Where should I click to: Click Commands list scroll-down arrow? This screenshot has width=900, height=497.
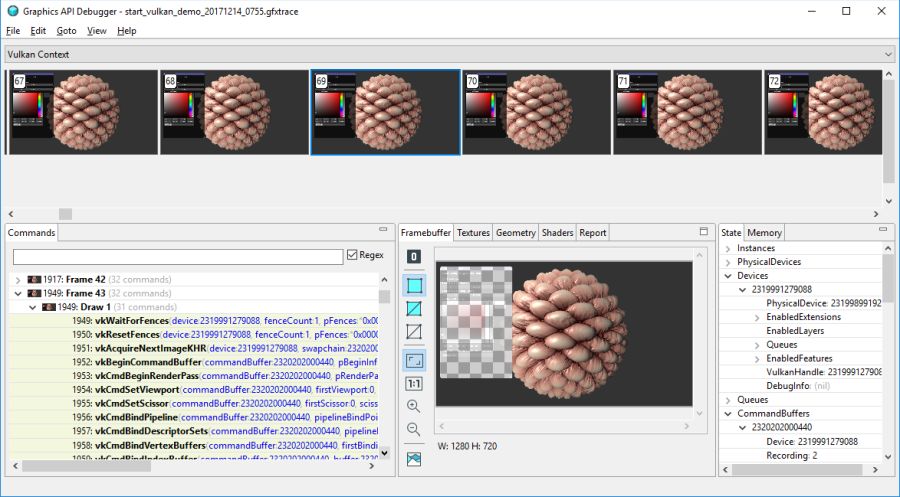tap(384, 453)
